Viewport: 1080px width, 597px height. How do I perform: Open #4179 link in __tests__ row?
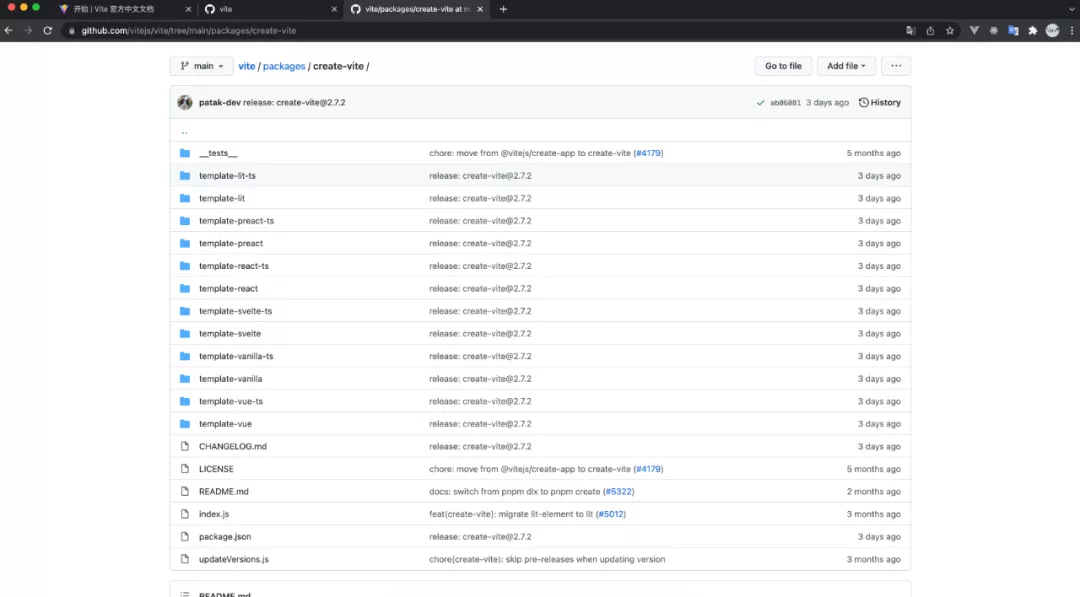(x=648, y=153)
